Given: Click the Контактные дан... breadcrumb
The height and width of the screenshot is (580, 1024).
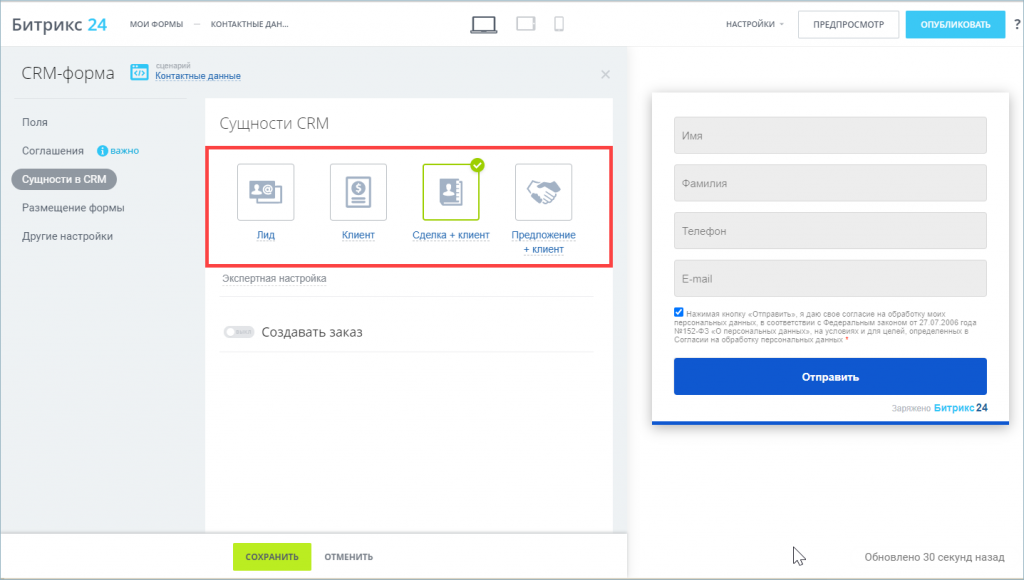Looking at the screenshot, I should (x=249, y=24).
